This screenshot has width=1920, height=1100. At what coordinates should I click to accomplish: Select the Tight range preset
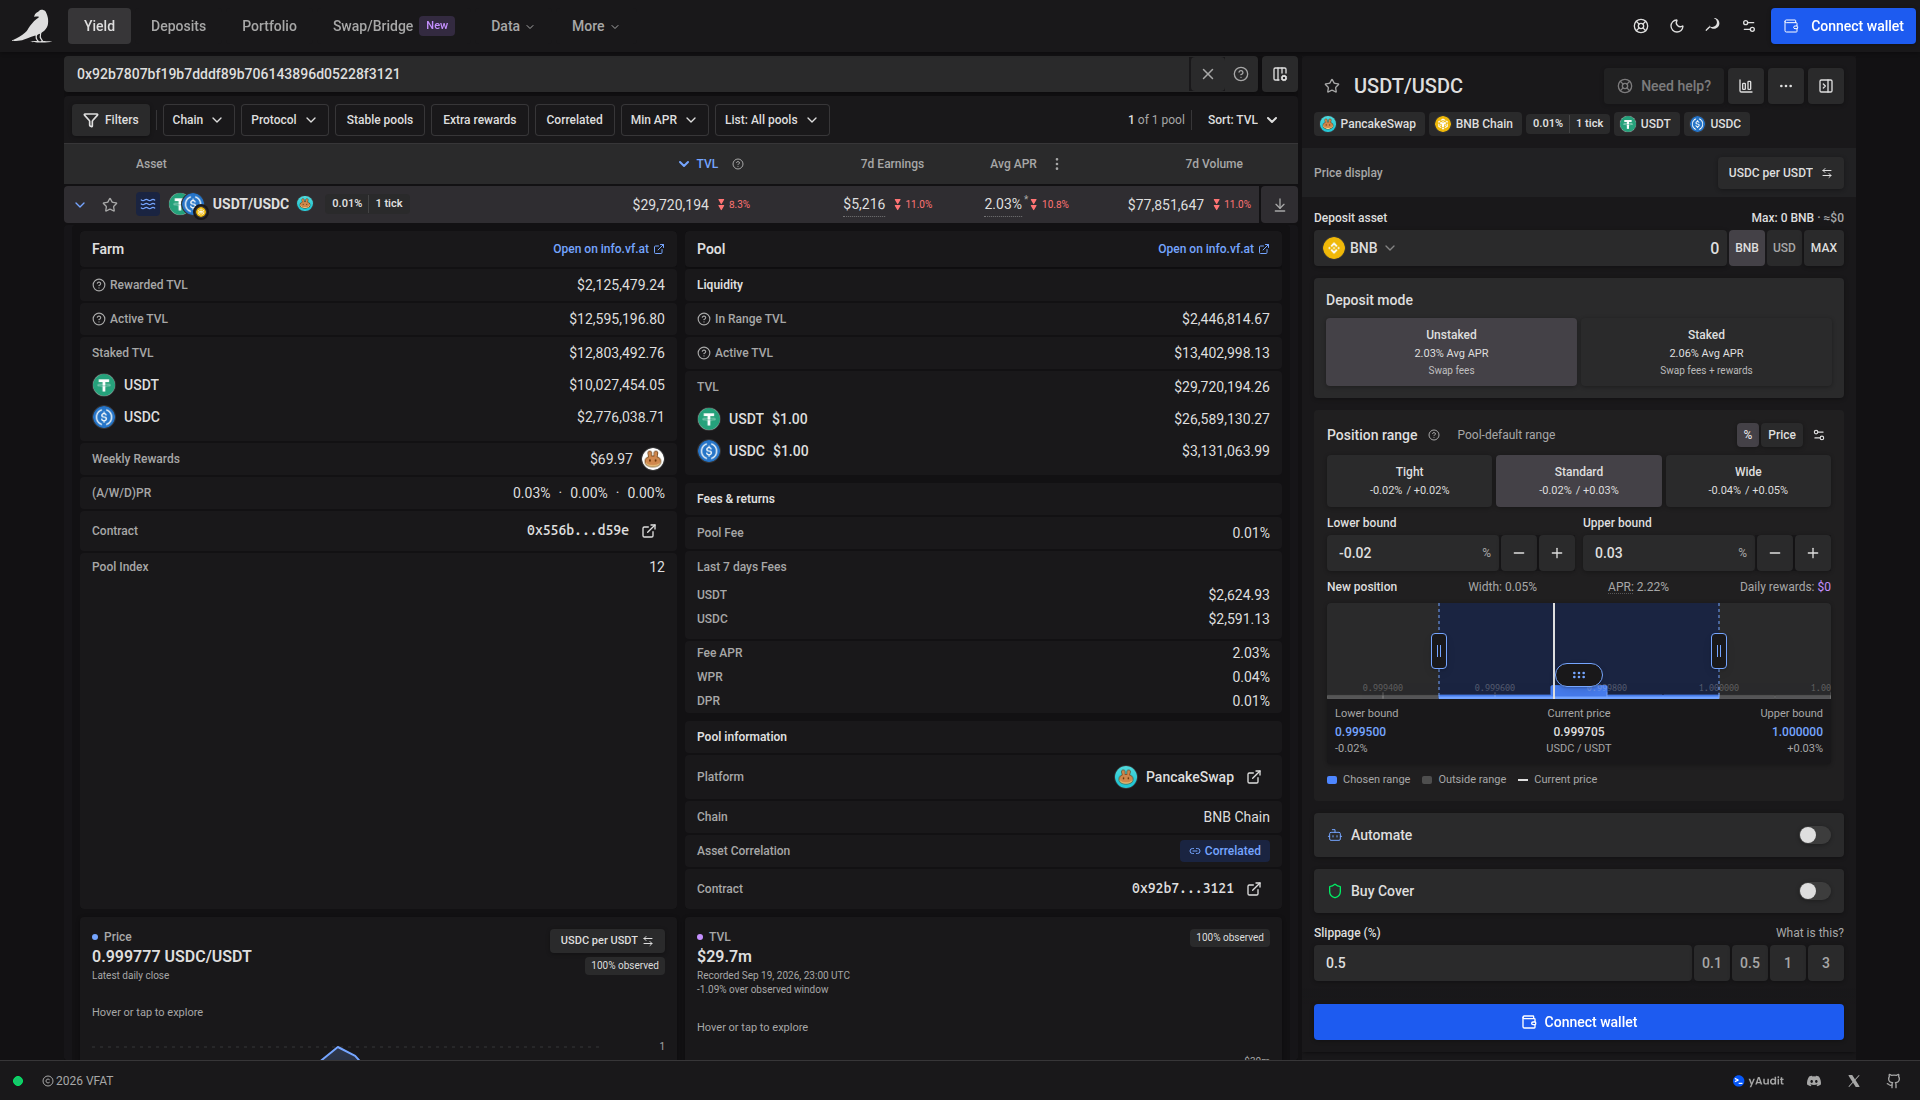point(1409,481)
